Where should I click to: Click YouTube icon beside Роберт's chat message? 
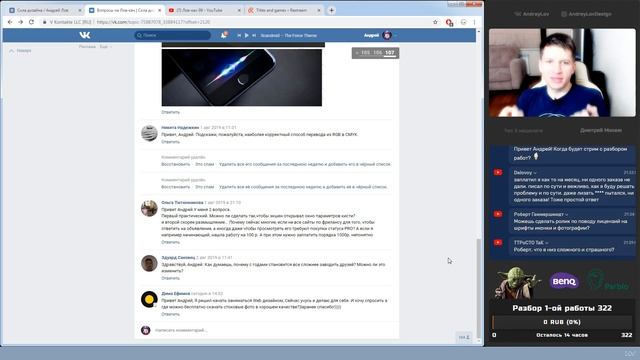click(498, 214)
